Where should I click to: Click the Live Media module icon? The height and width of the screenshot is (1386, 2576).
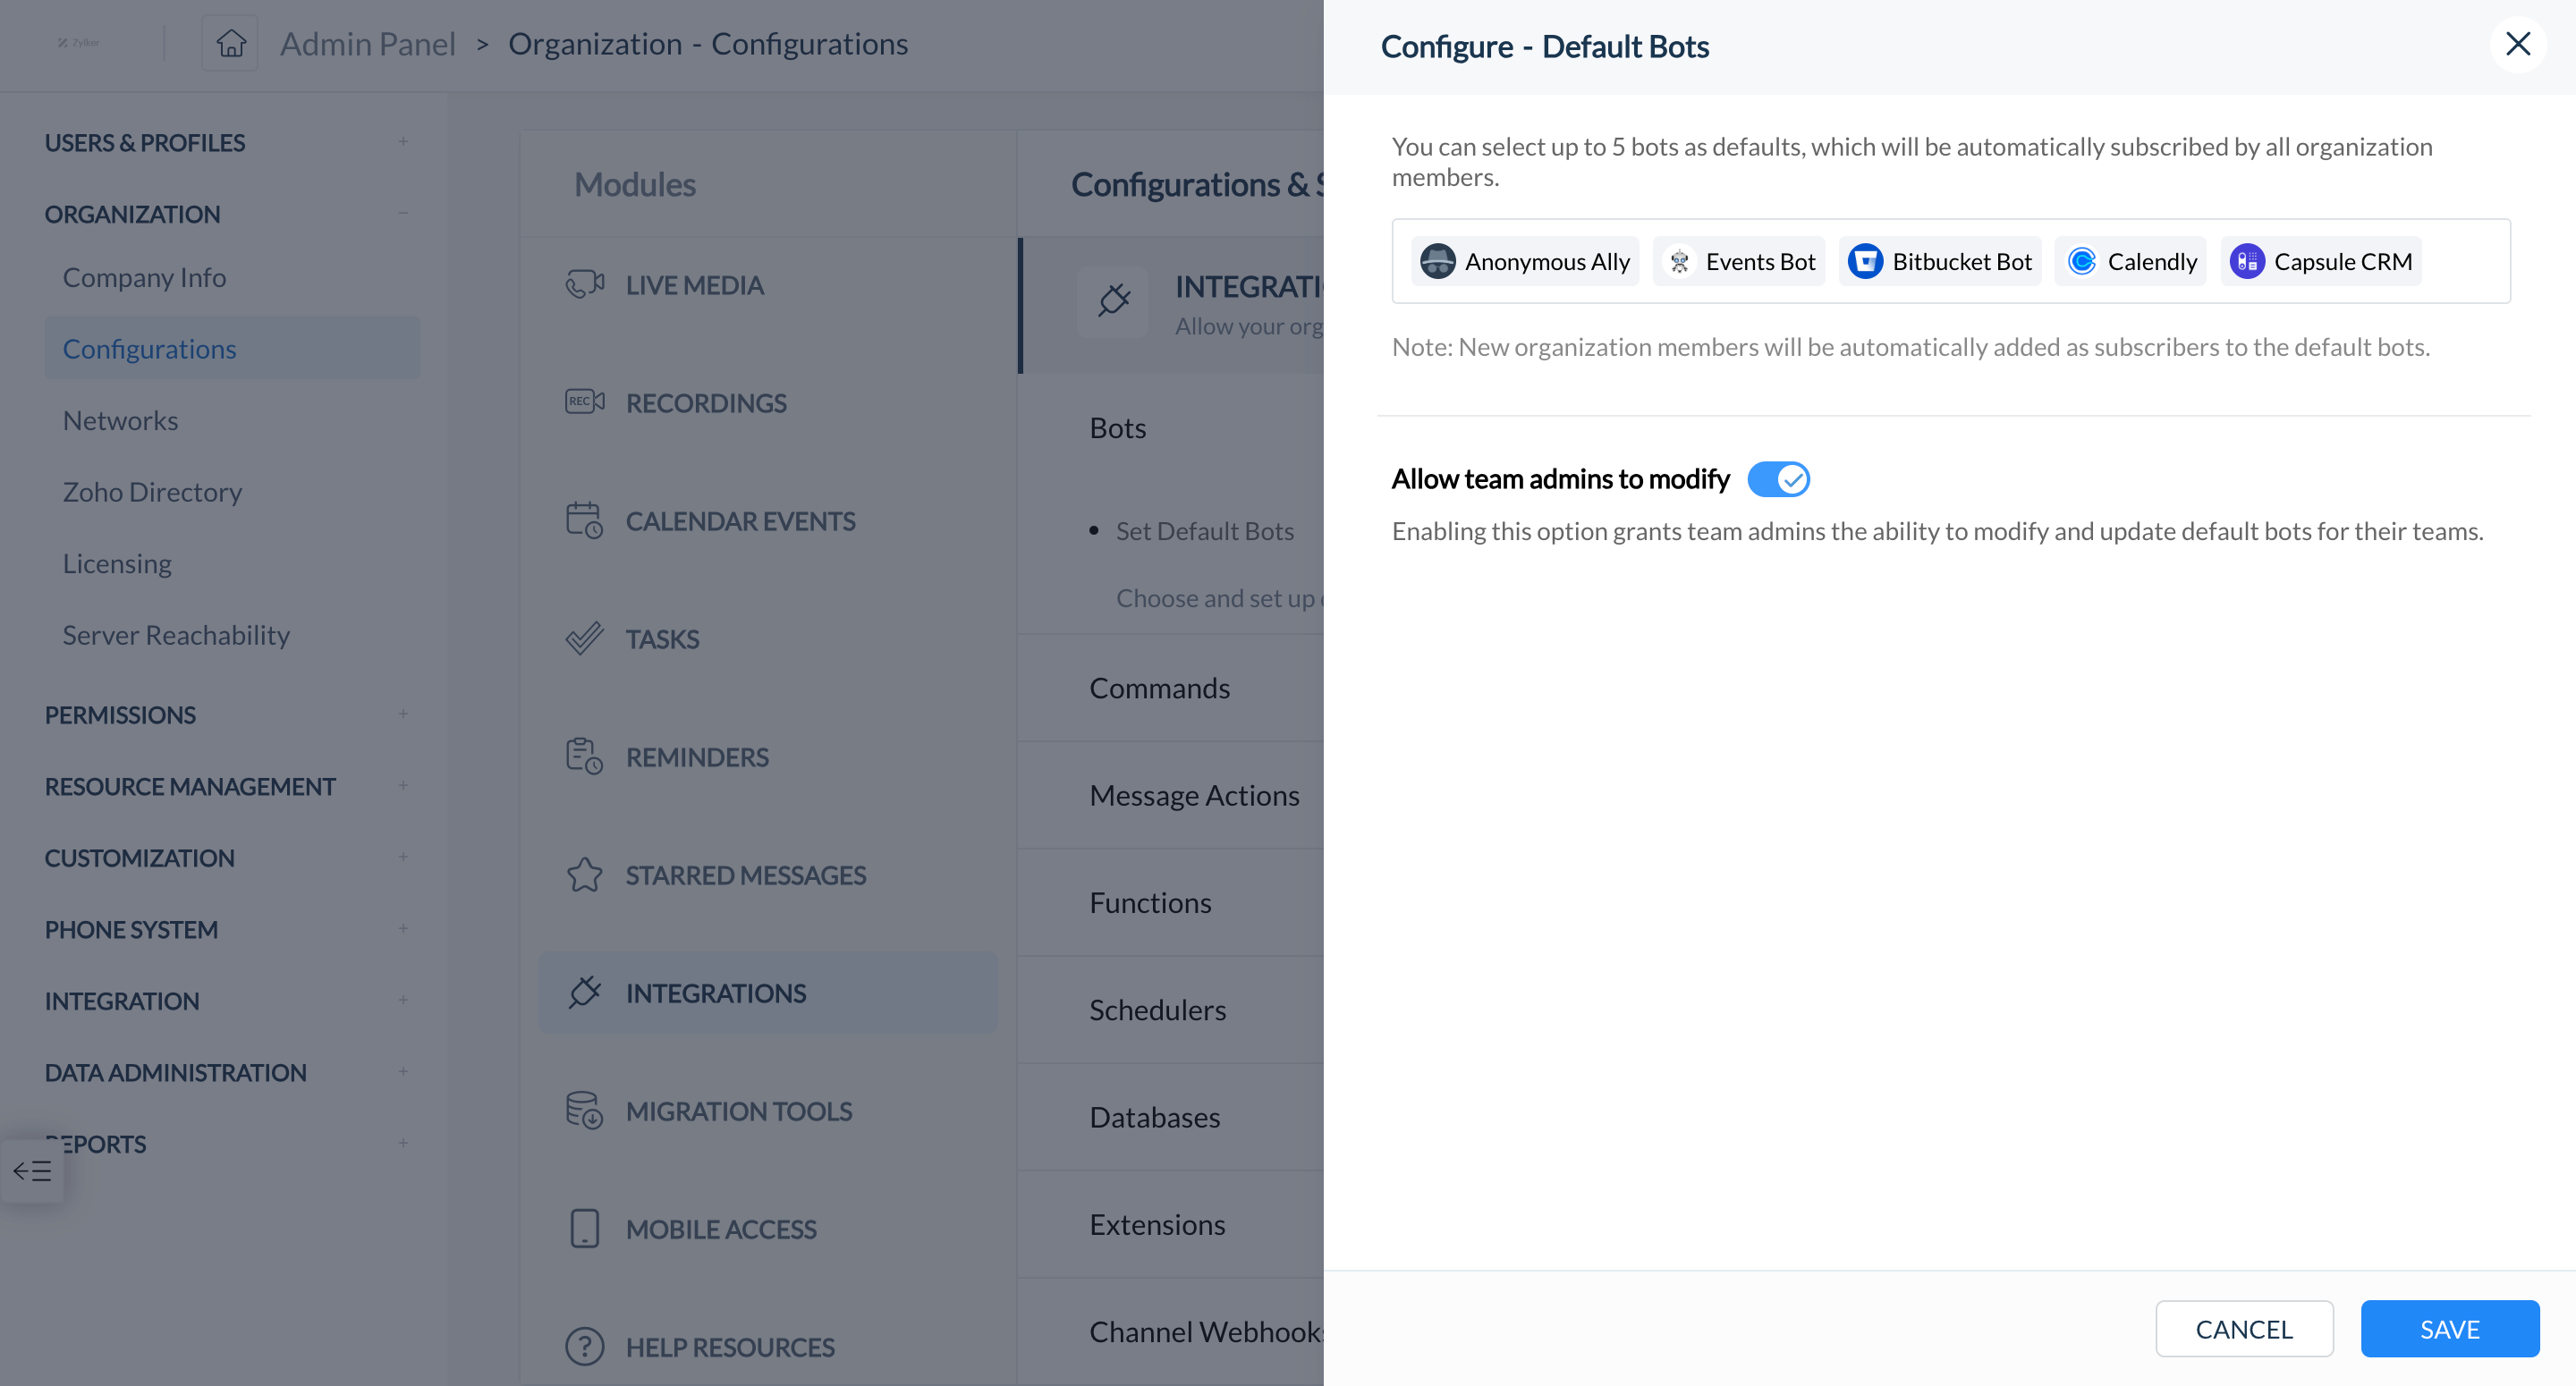[586, 283]
